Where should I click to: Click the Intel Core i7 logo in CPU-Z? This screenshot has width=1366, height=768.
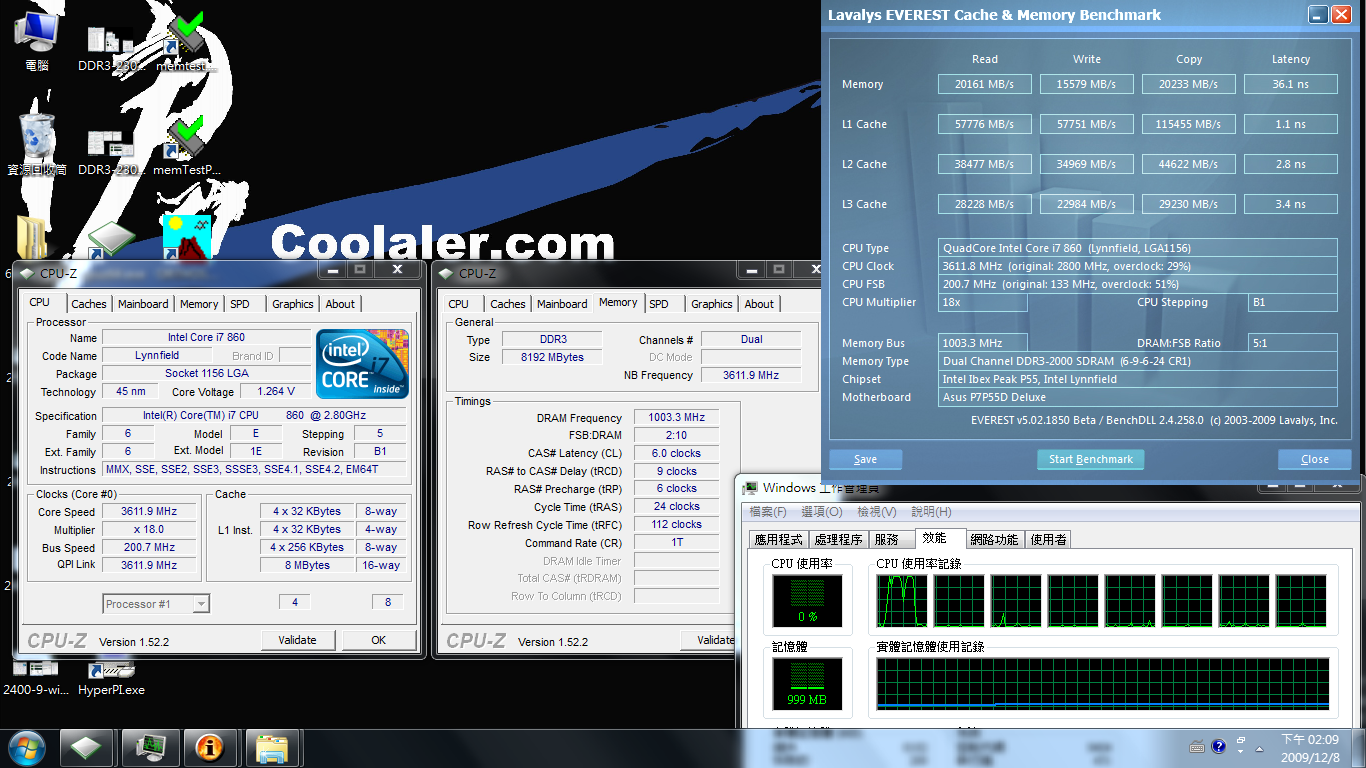point(362,364)
